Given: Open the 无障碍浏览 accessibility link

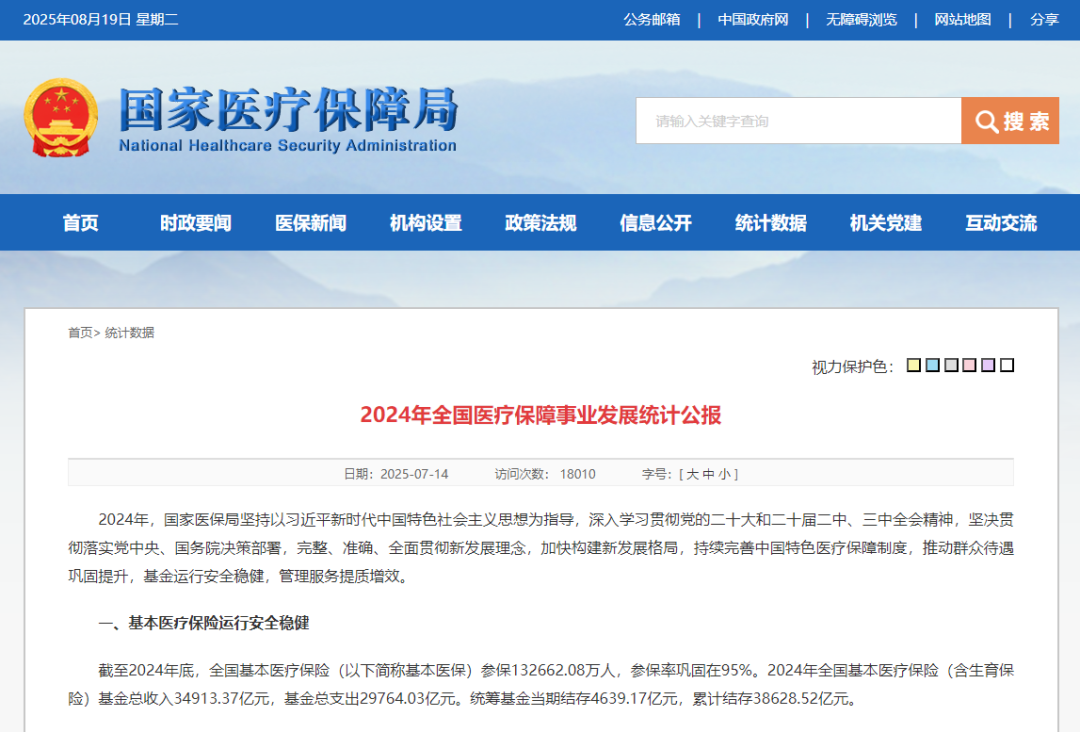Looking at the screenshot, I should 861,20.
